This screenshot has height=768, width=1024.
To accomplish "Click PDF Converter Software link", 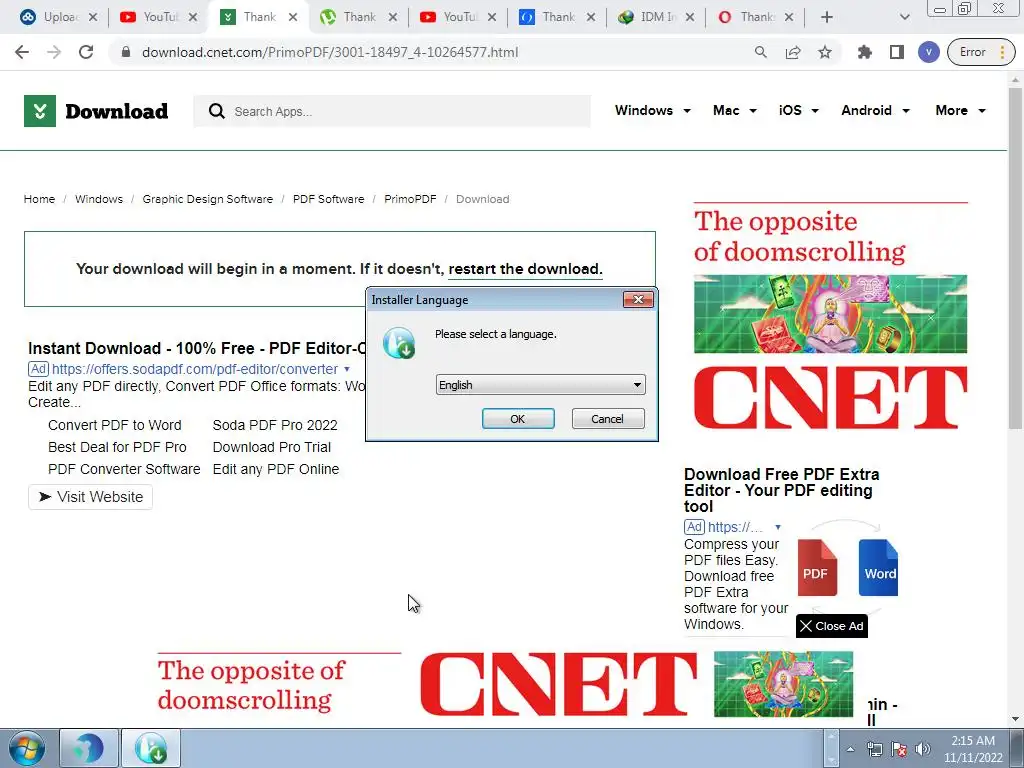I will [124, 470].
